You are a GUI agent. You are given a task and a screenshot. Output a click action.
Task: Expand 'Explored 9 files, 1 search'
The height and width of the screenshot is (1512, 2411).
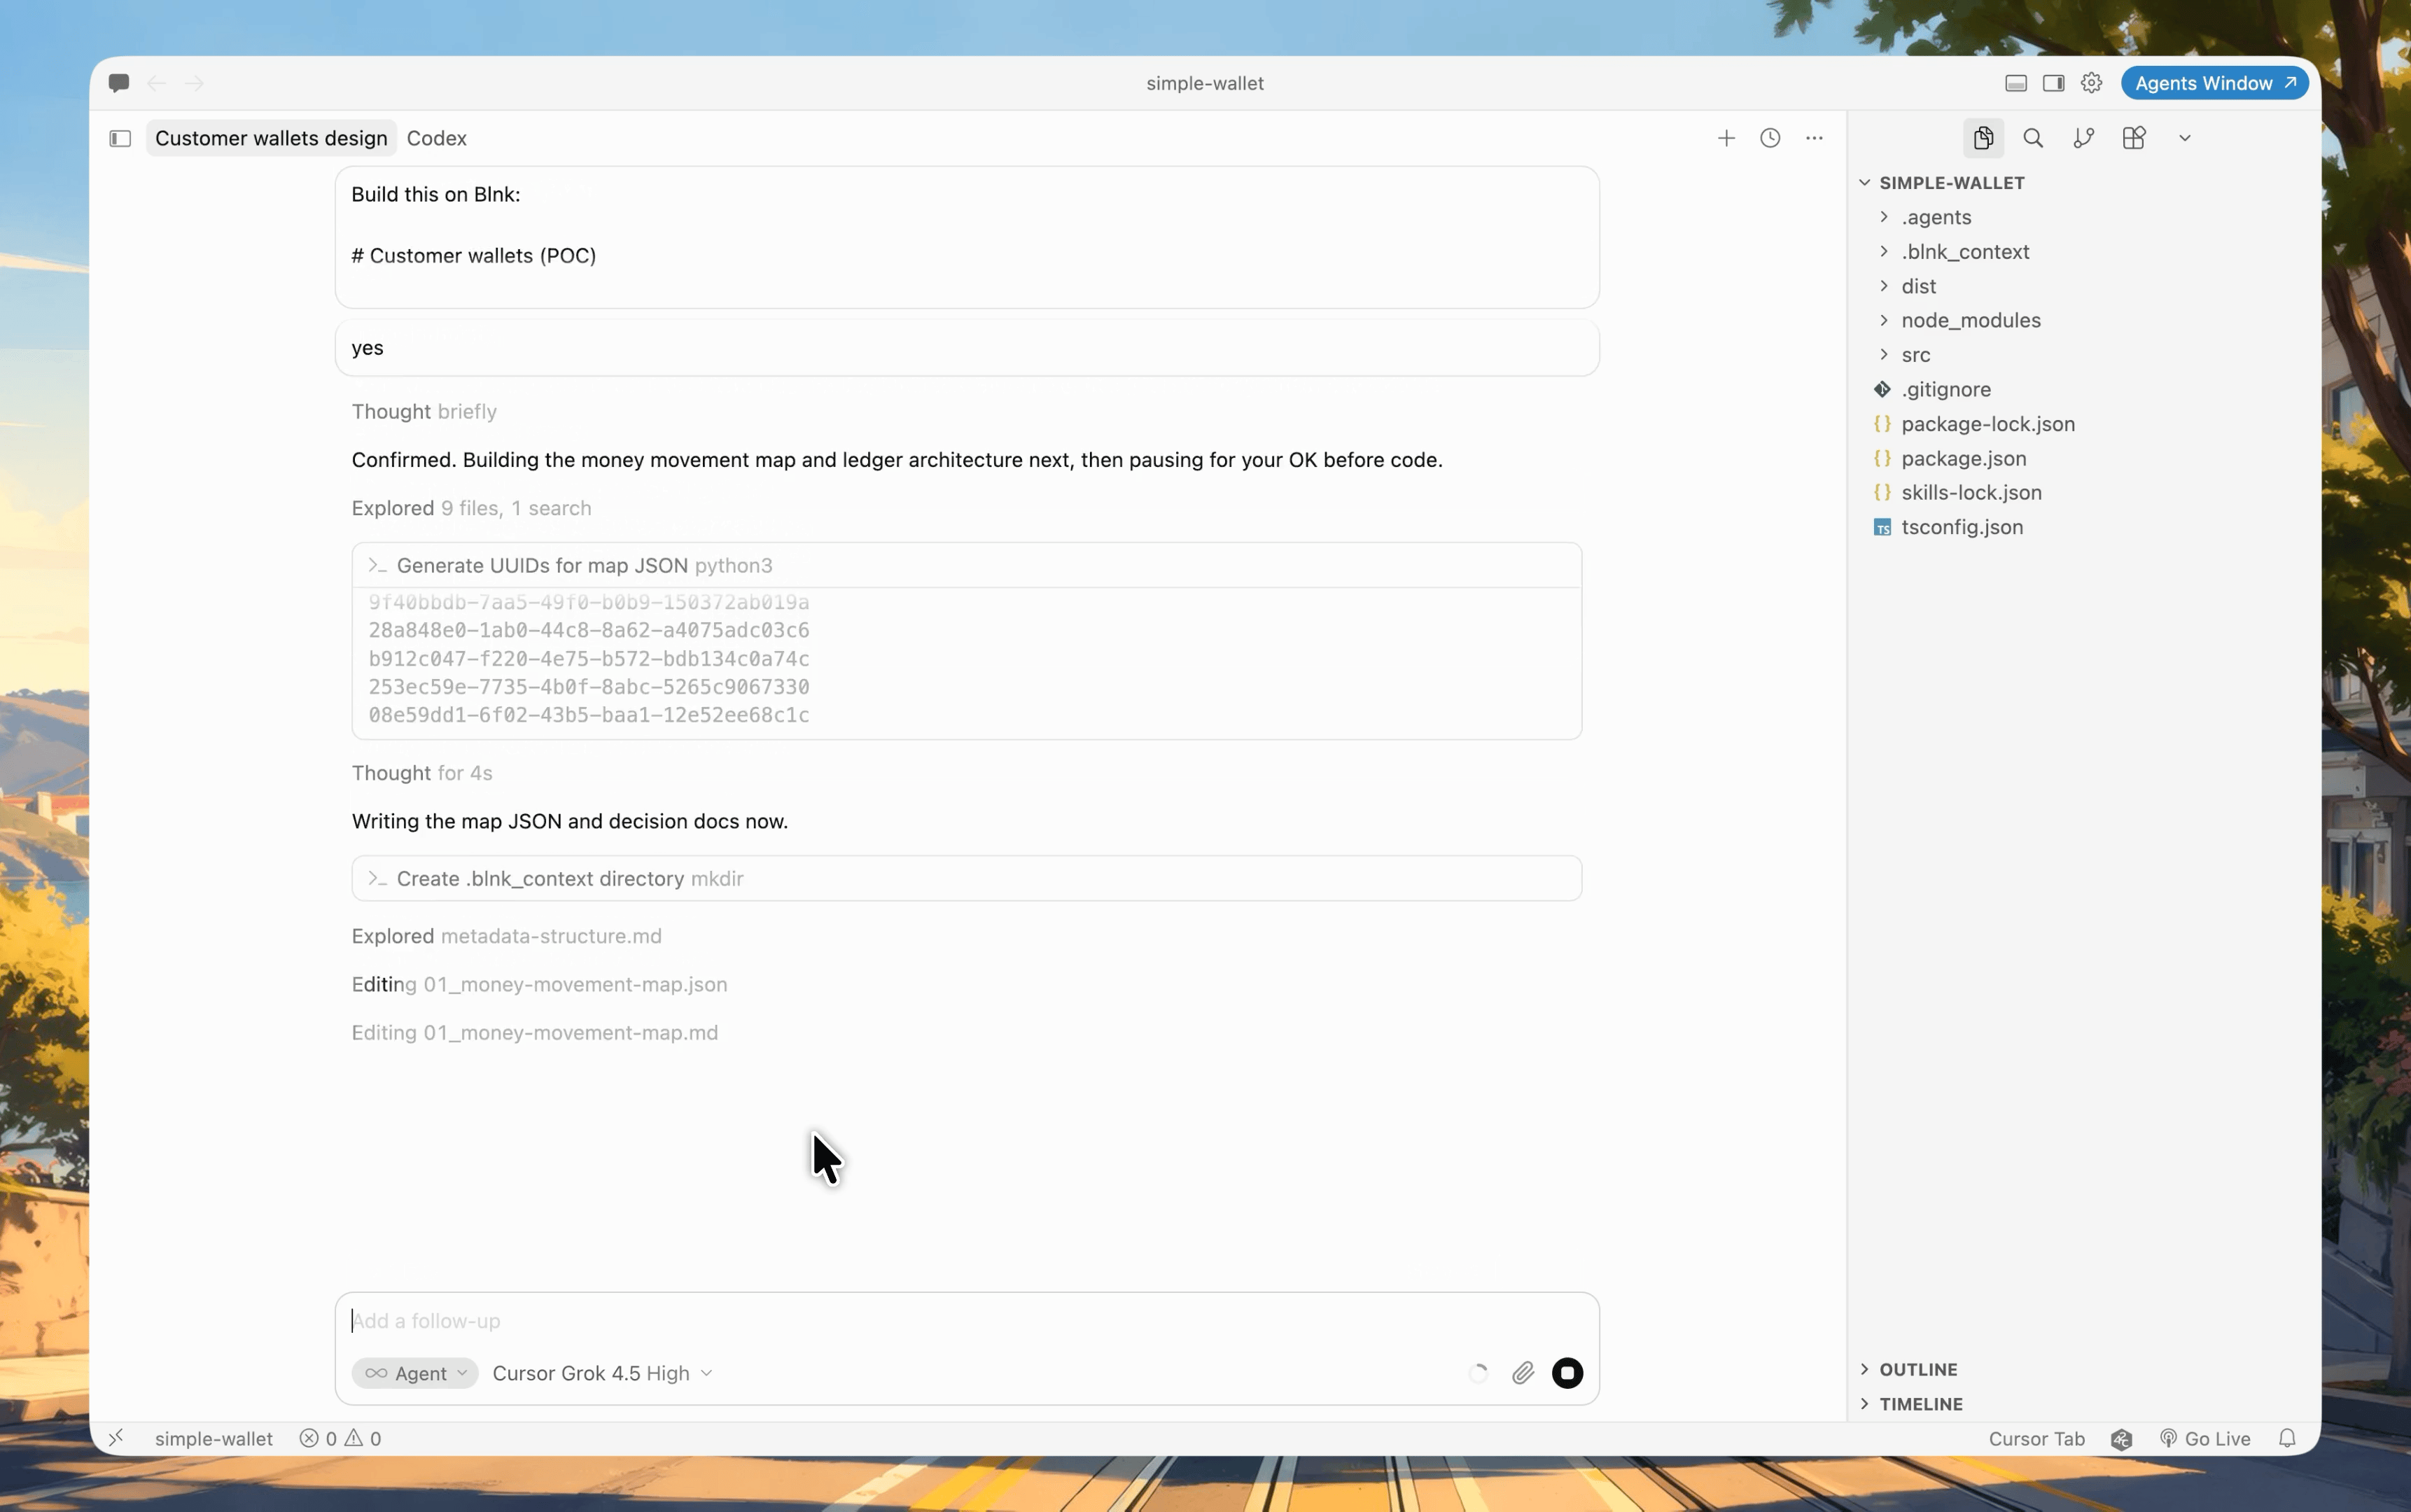point(471,508)
